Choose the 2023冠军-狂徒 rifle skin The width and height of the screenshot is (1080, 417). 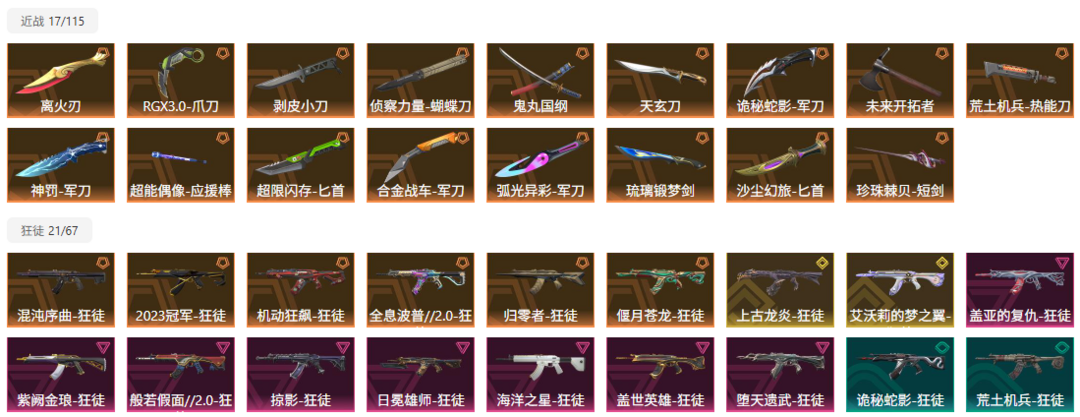180,290
